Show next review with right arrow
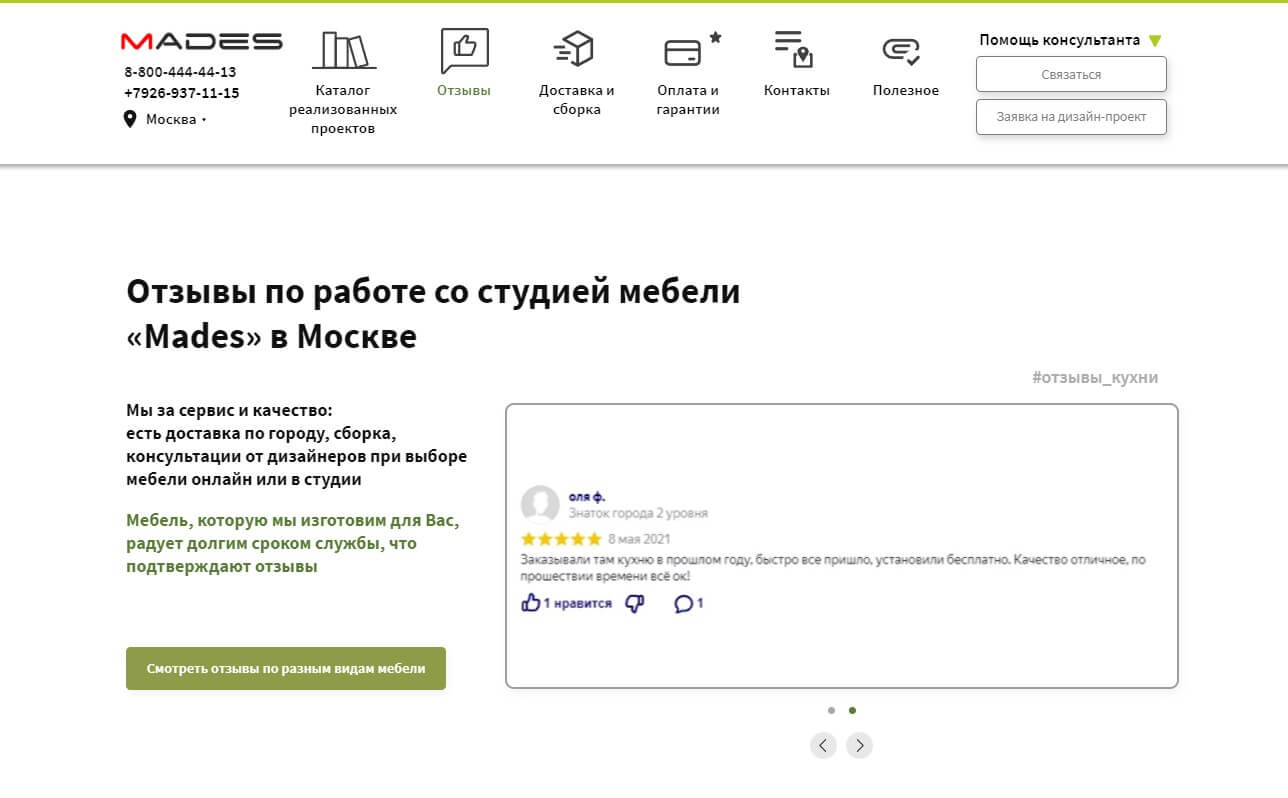 coord(859,745)
